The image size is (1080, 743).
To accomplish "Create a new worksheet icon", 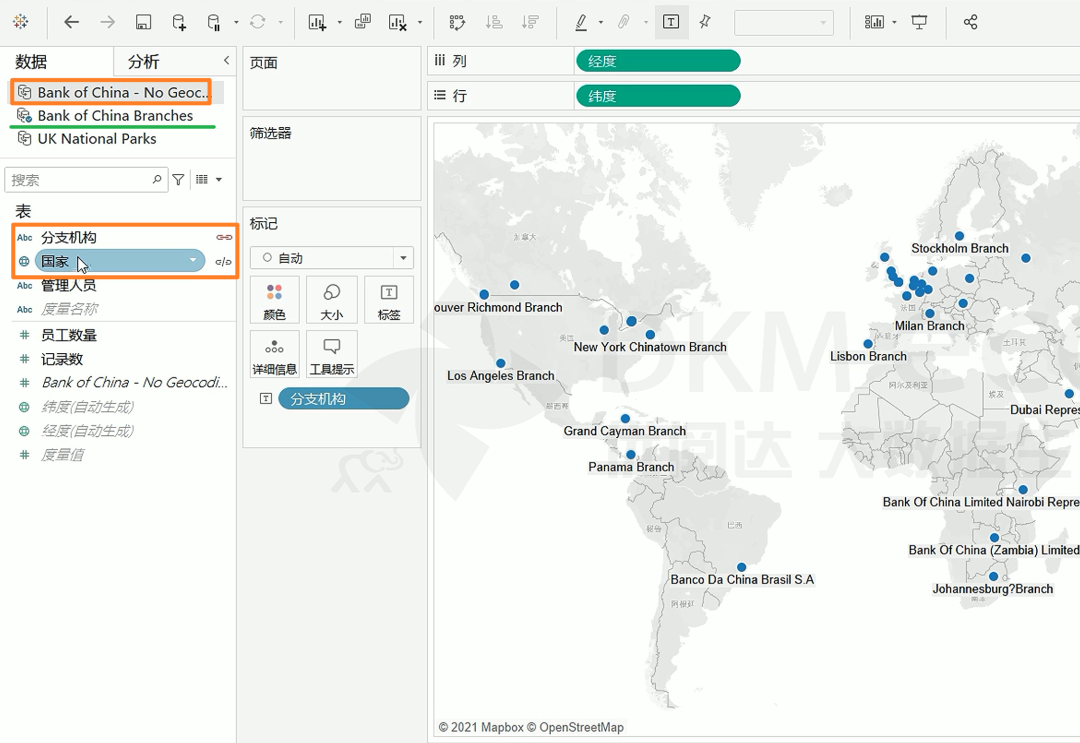I will (318, 22).
